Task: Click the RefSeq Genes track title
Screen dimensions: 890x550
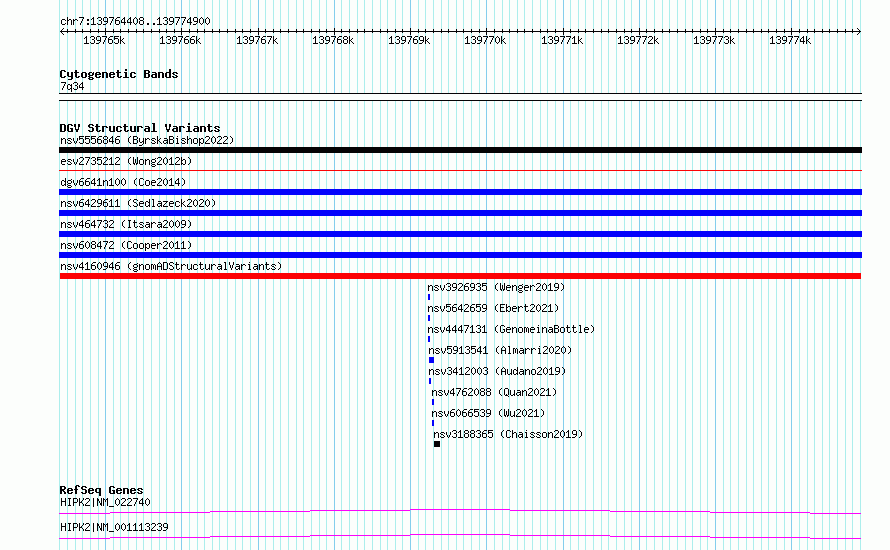Action: [x=101, y=490]
